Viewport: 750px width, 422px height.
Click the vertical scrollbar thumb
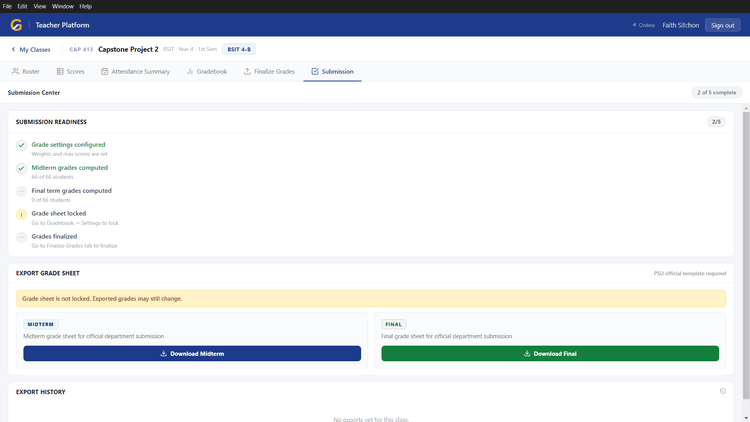[x=746, y=254]
